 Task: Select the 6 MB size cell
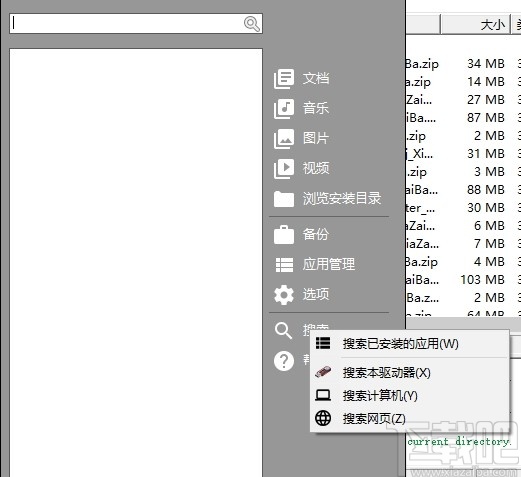click(489, 226)
